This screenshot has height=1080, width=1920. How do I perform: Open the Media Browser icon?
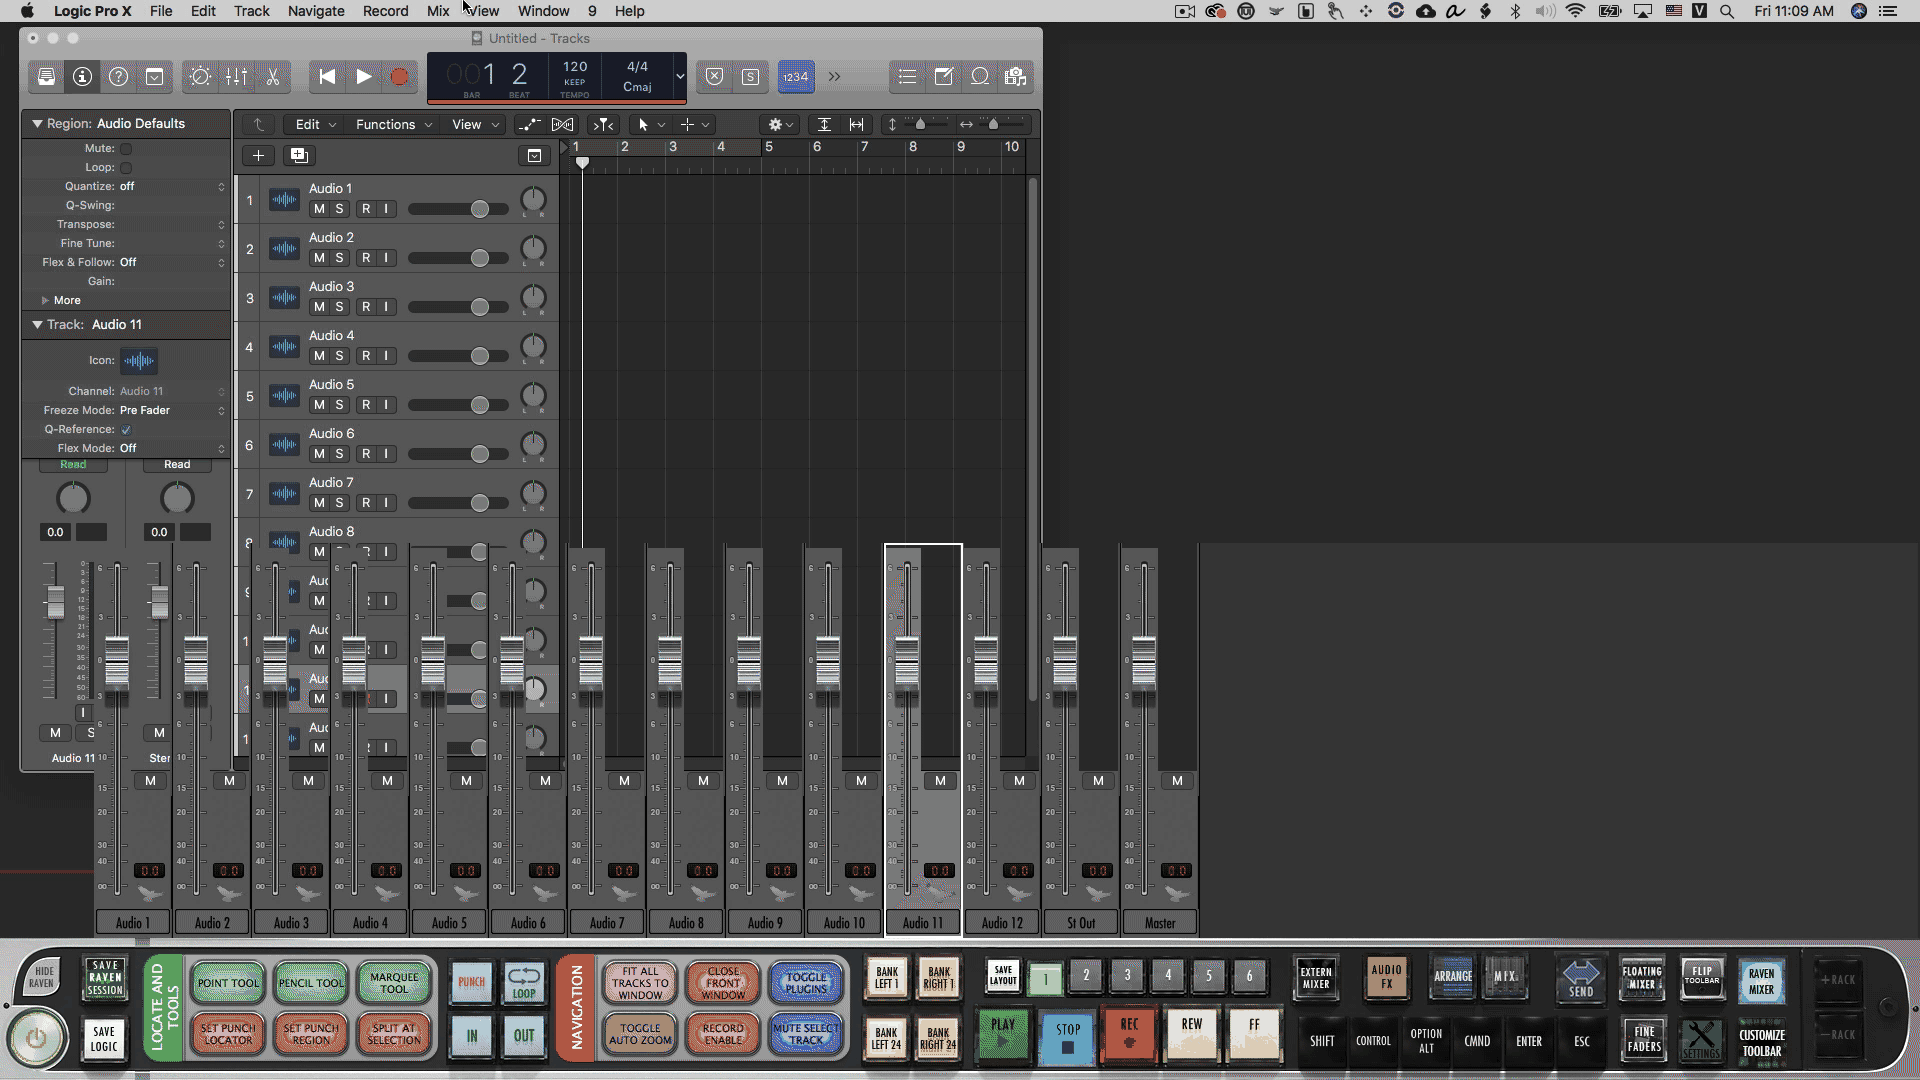tap(1016, 77)
